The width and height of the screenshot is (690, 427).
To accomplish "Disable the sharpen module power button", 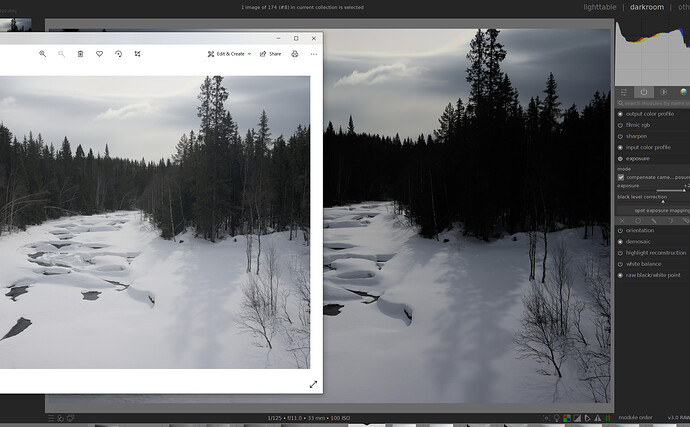I will point(620,136).
